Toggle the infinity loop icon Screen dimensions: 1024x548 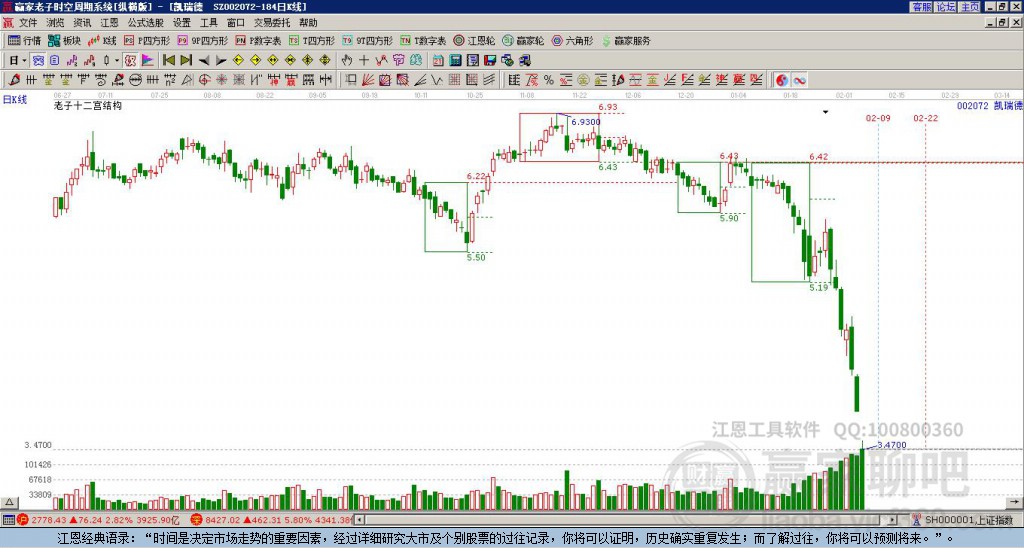(x=799, y=80)
